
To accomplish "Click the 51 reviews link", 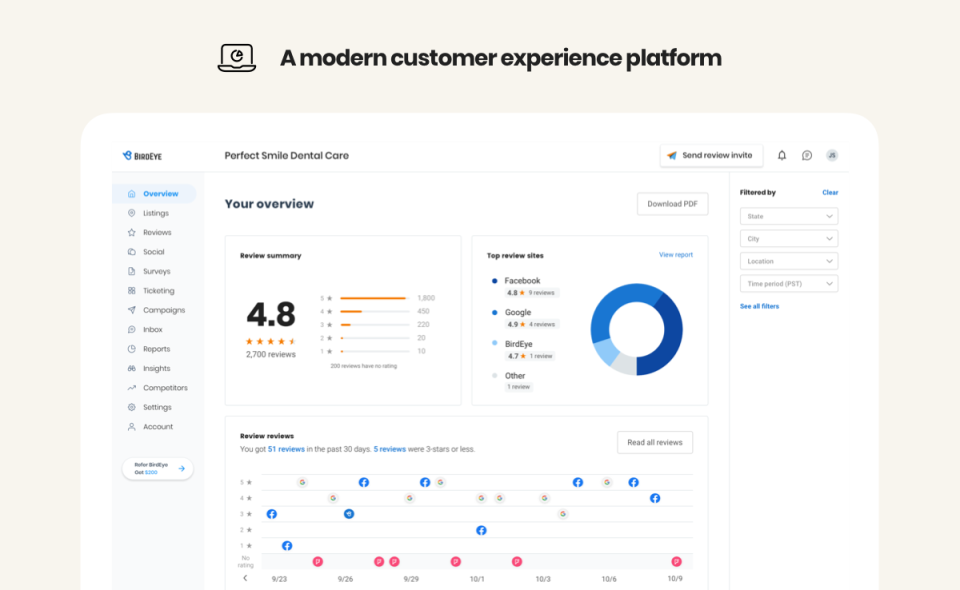I will coord(286,449).
